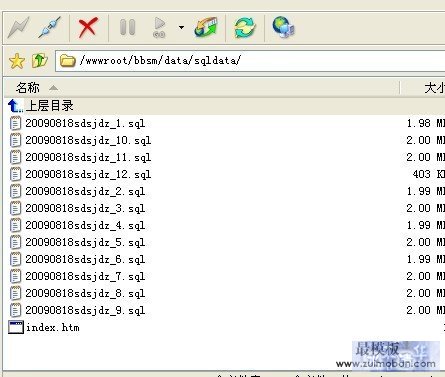Open dropdown arrow beside the go button
445x377 pixels.
pyautogui.click(x=181, y=27)
